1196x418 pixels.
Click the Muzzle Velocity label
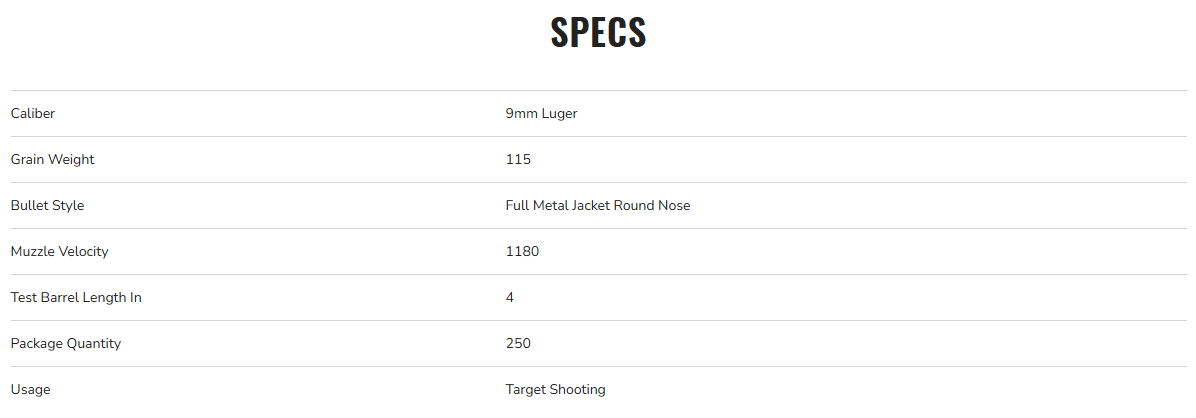point(59,252)
